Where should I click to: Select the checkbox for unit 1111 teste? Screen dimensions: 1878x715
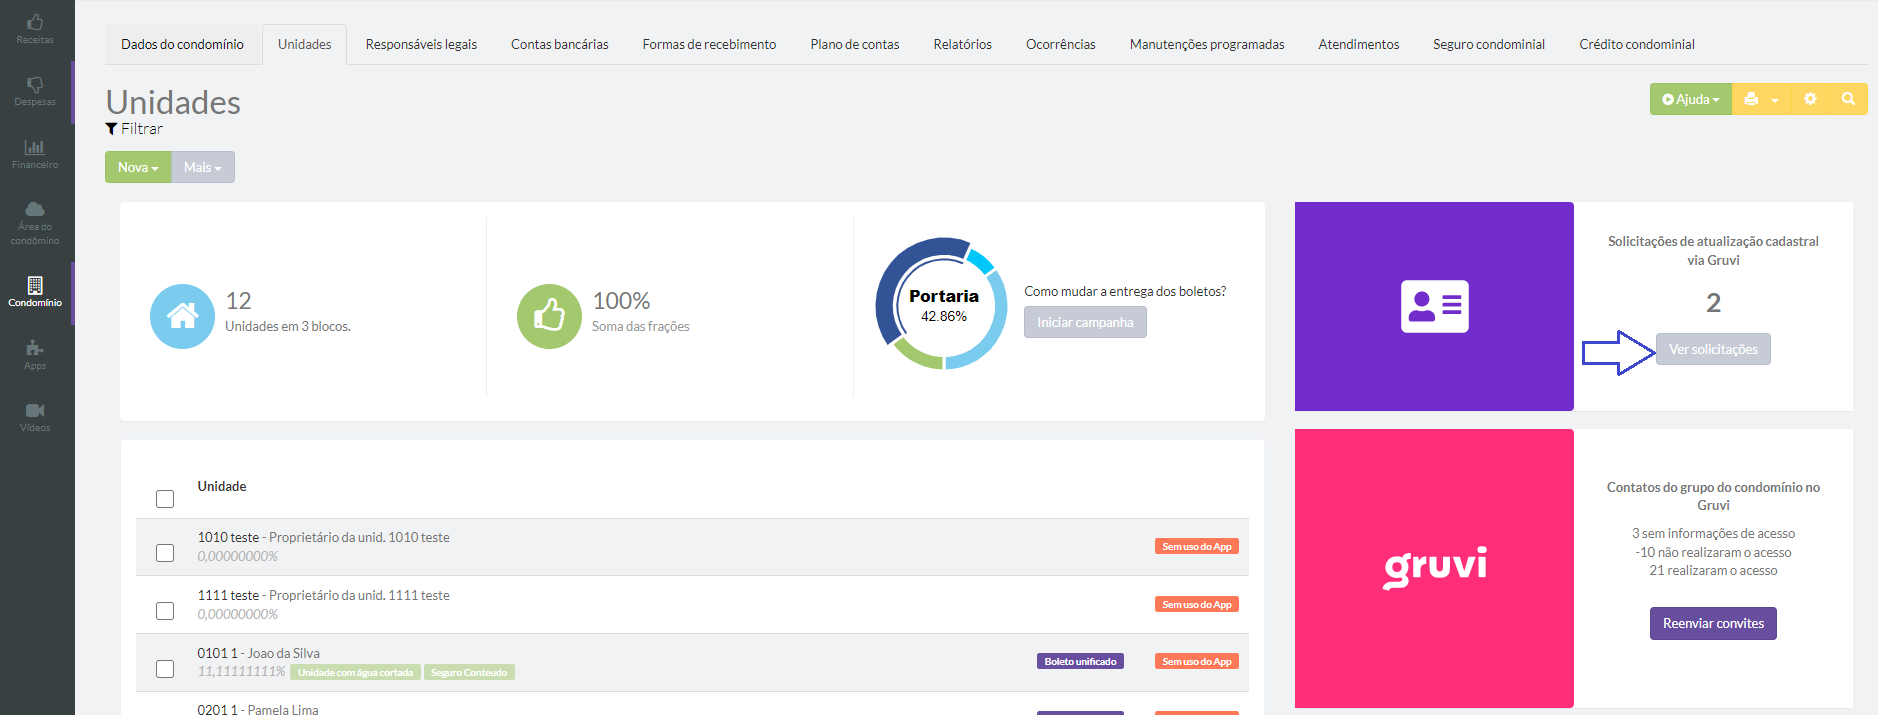(165, 611)
